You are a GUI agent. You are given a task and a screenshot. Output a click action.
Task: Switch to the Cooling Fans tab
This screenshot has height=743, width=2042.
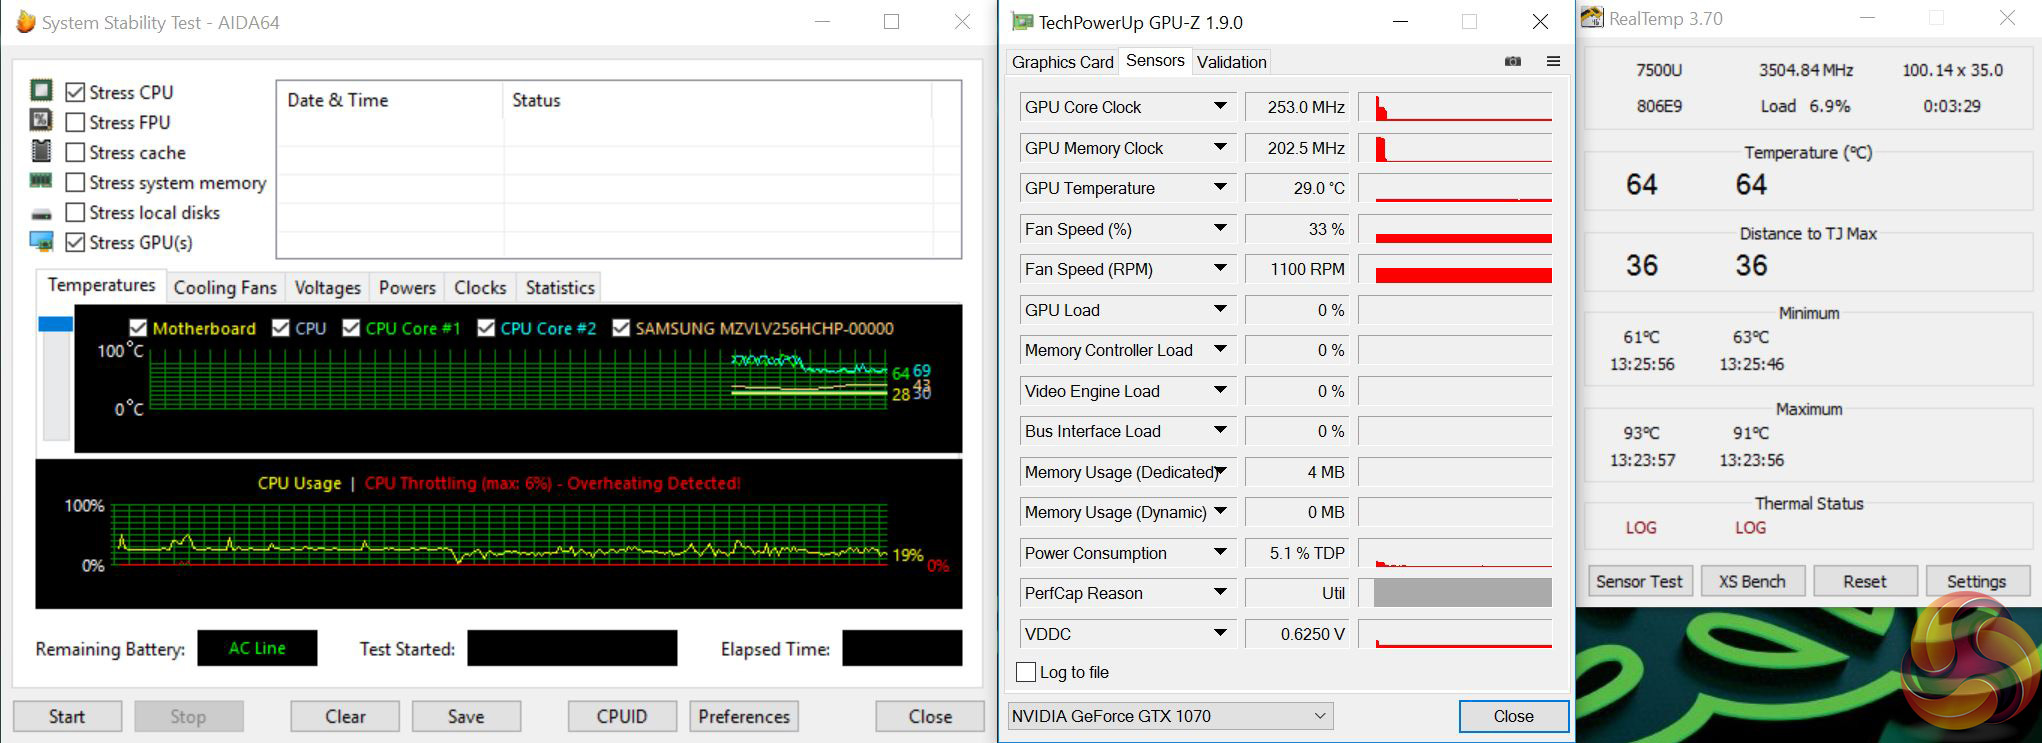pos(225,288)
